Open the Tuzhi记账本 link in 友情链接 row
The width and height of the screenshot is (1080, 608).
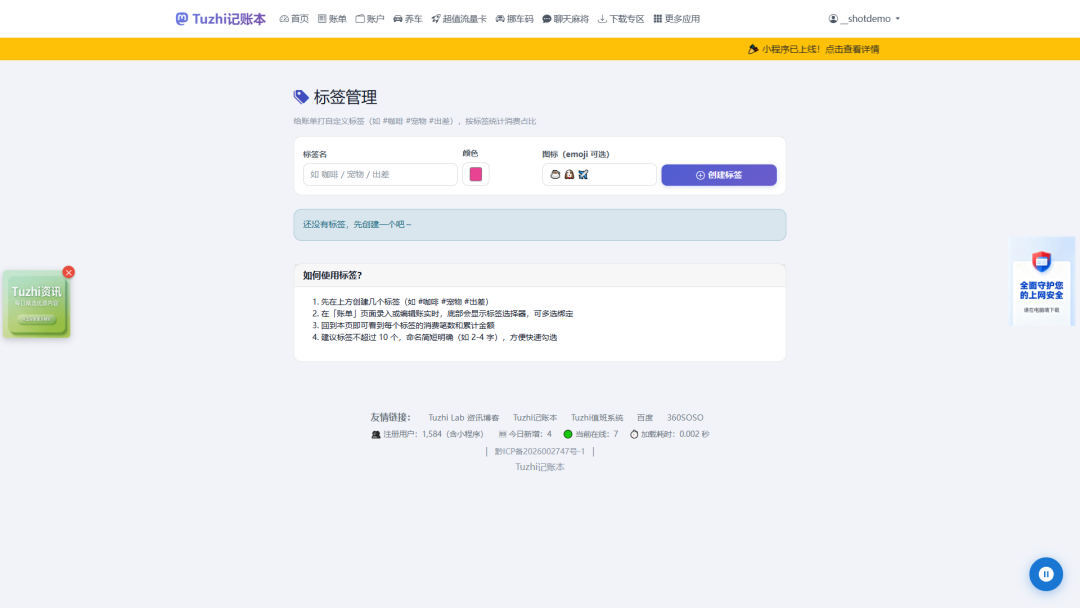point(534,417)
